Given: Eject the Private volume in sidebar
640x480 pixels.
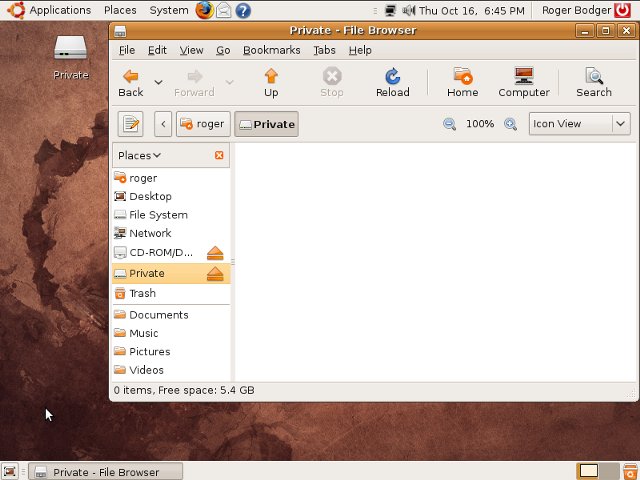Looking at the screenshot, I should click(215, 273).
